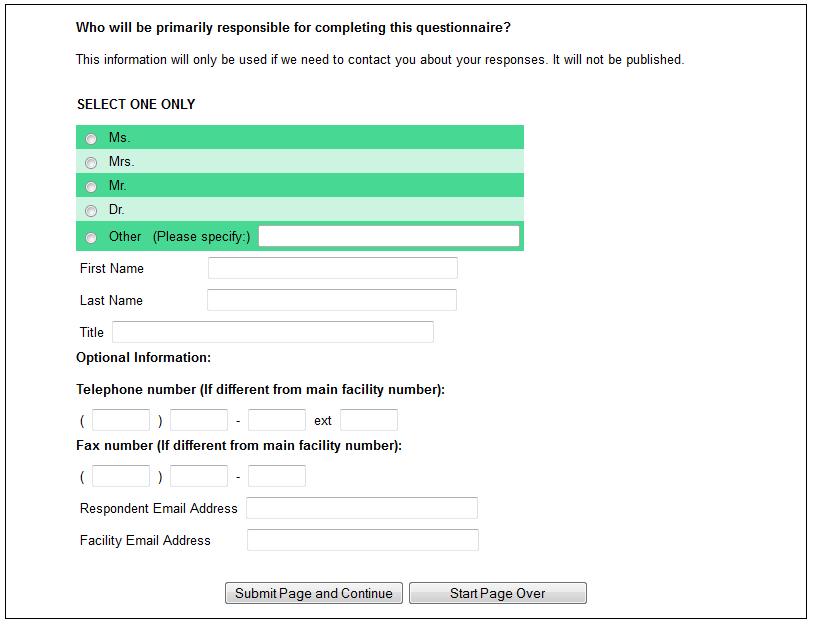Focus the fax prefix field
This screenshot has width=815, height=626.
click(x=199, y=476)
